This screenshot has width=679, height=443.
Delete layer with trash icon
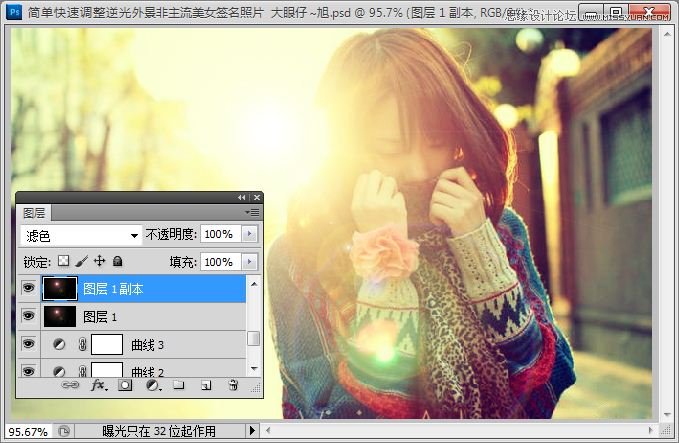(233, 385)
